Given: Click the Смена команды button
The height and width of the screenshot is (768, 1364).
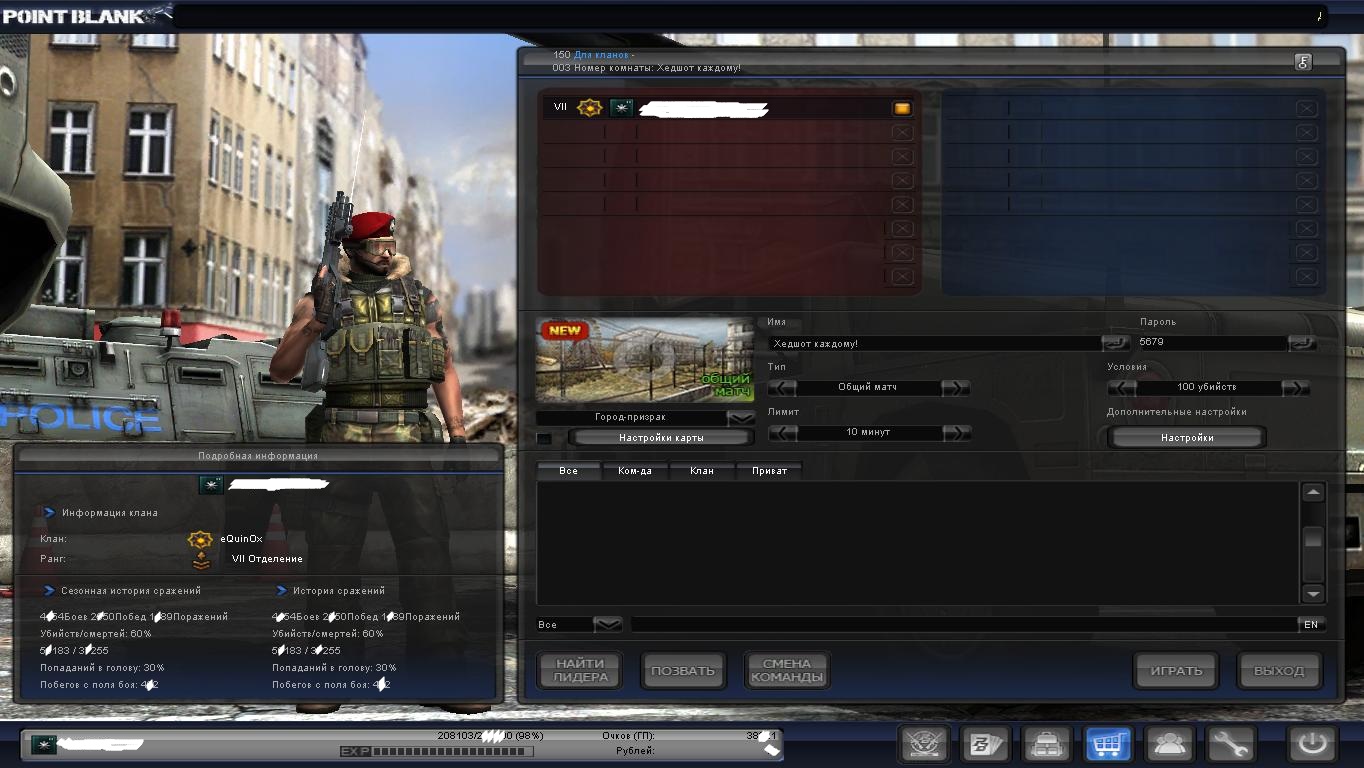Looking at the screenshot, I should pyautogui.click(x=787, y=670).
